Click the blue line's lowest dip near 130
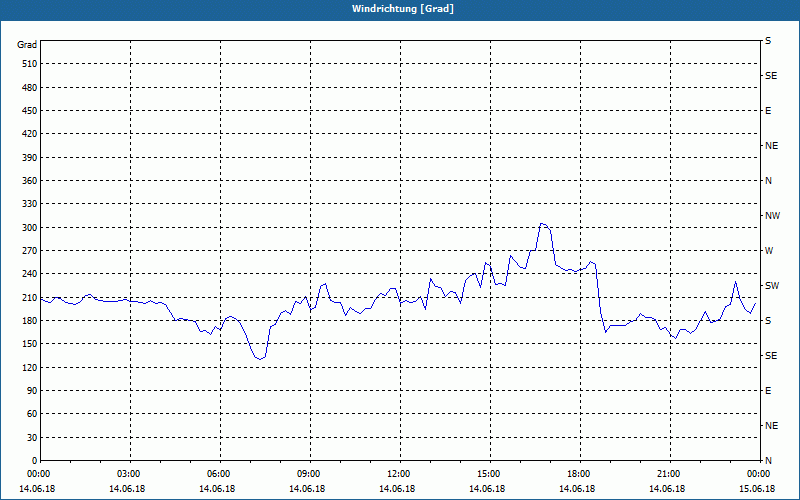 pos(260,359)
